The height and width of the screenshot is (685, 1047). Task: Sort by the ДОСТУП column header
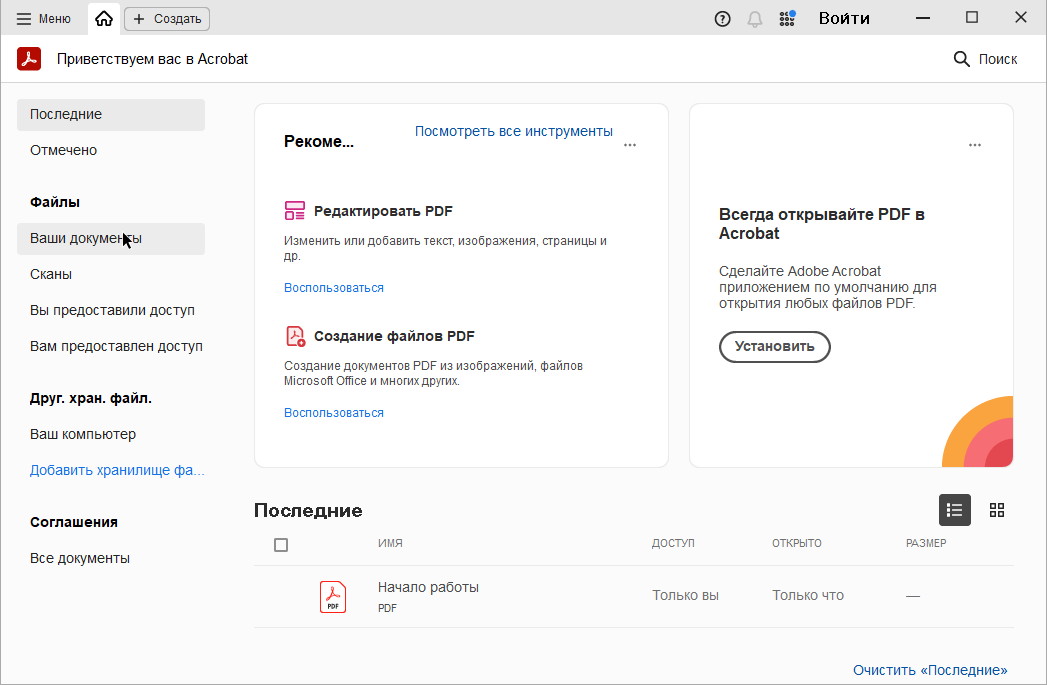[x=673, y=543]
